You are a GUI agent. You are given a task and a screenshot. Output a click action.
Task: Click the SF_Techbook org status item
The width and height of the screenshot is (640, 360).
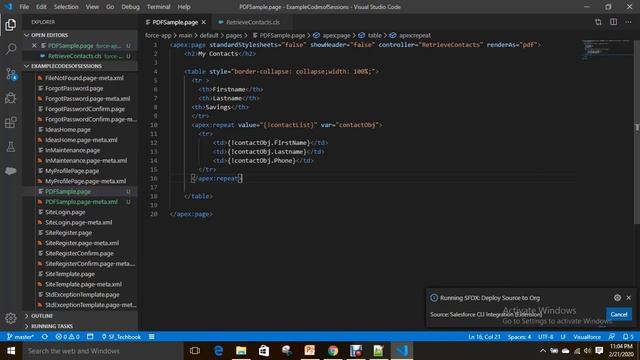pyautogui.click(x=121, y=337)
